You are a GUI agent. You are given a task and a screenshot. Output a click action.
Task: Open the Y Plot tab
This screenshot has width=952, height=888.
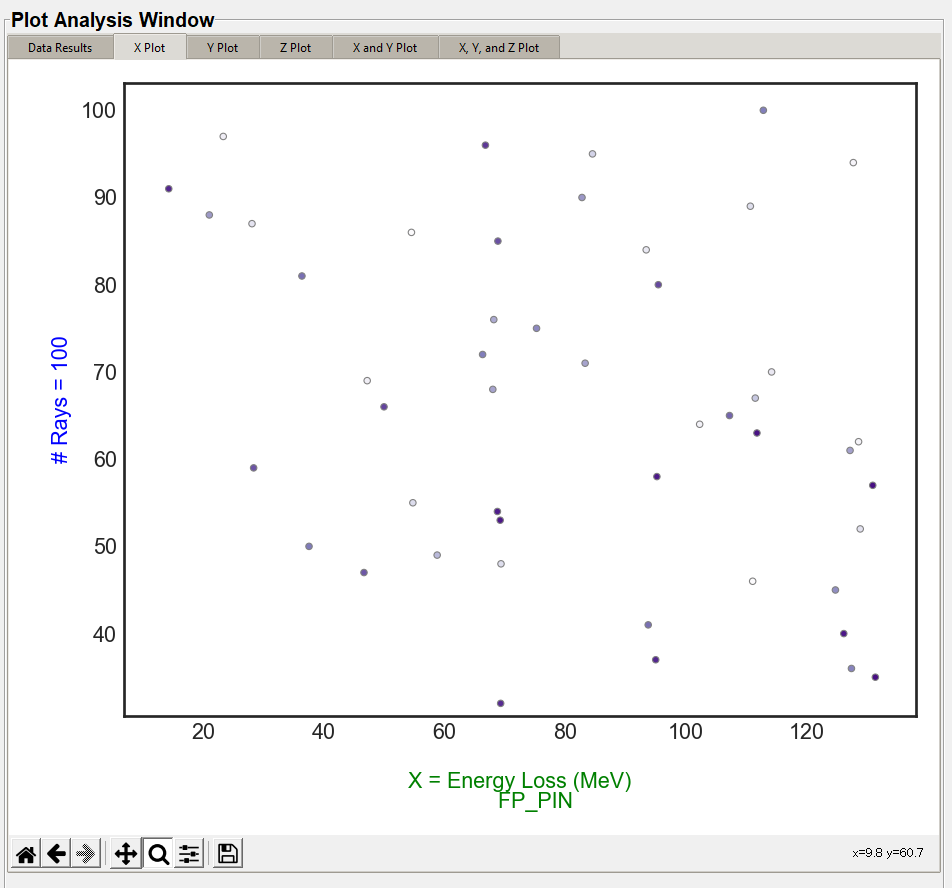(222, 48)
